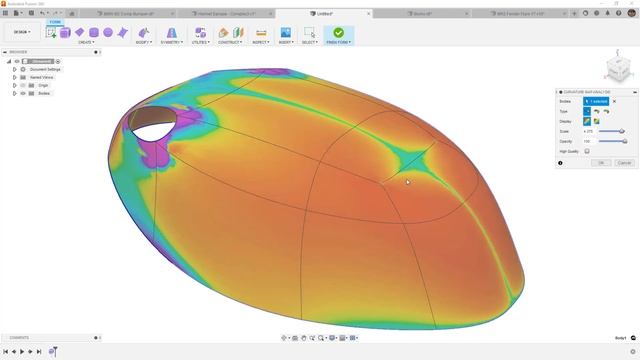Select the banded Display option

click(597, 121)
